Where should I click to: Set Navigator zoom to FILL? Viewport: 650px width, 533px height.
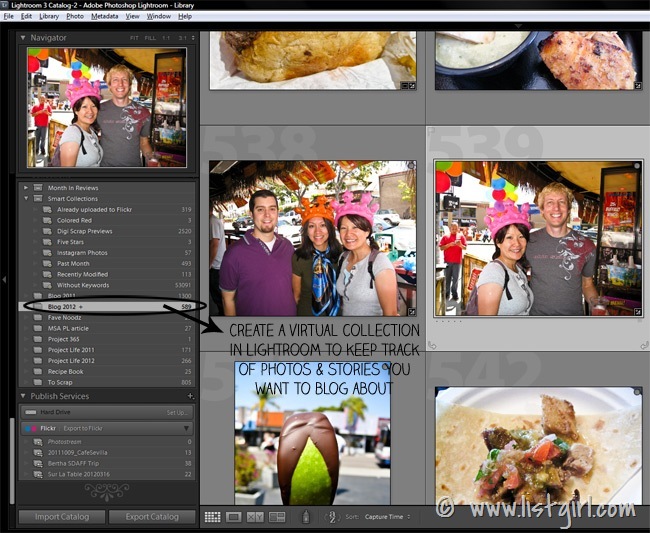150,38
